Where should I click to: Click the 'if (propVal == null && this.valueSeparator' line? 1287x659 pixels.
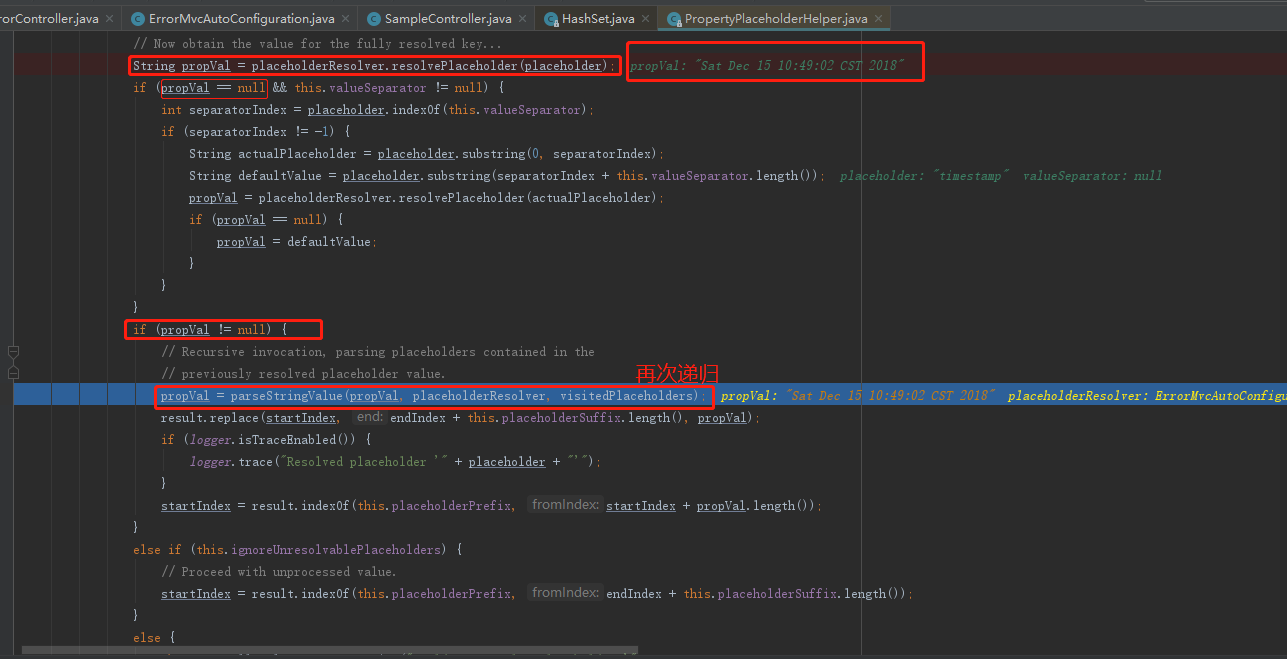(319, 88)
